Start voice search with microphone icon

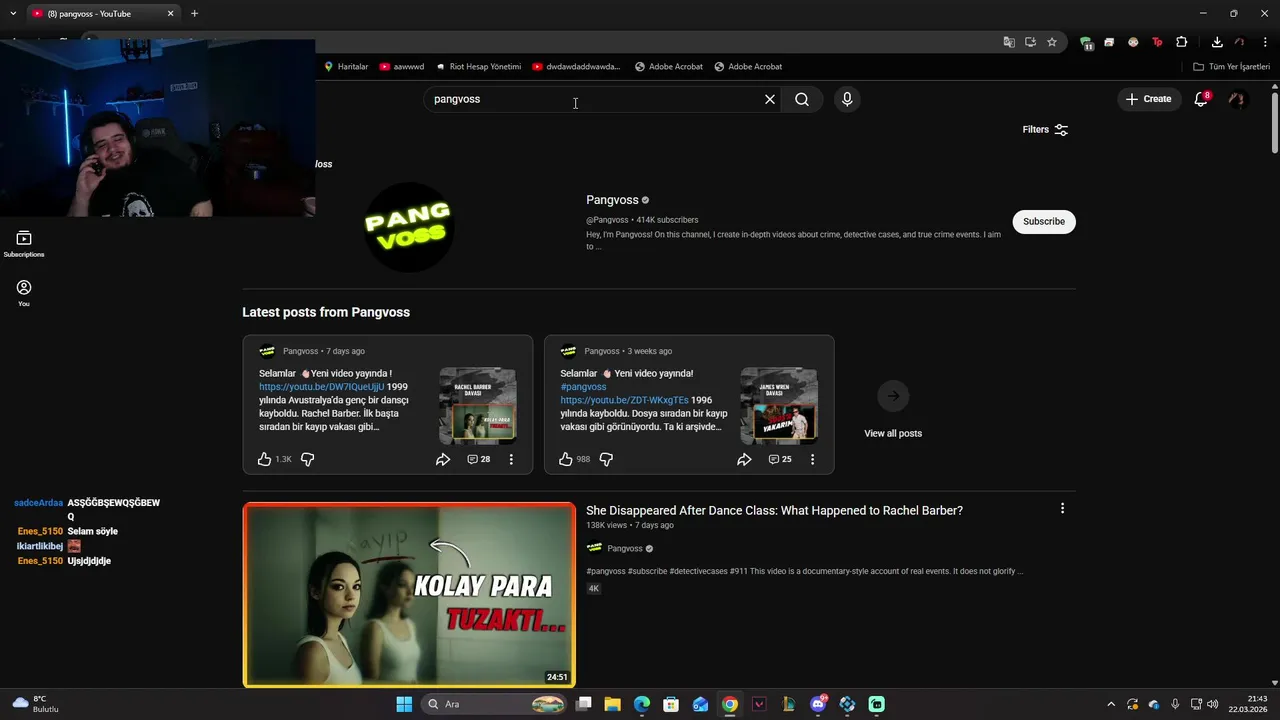(x=847, y=99)
